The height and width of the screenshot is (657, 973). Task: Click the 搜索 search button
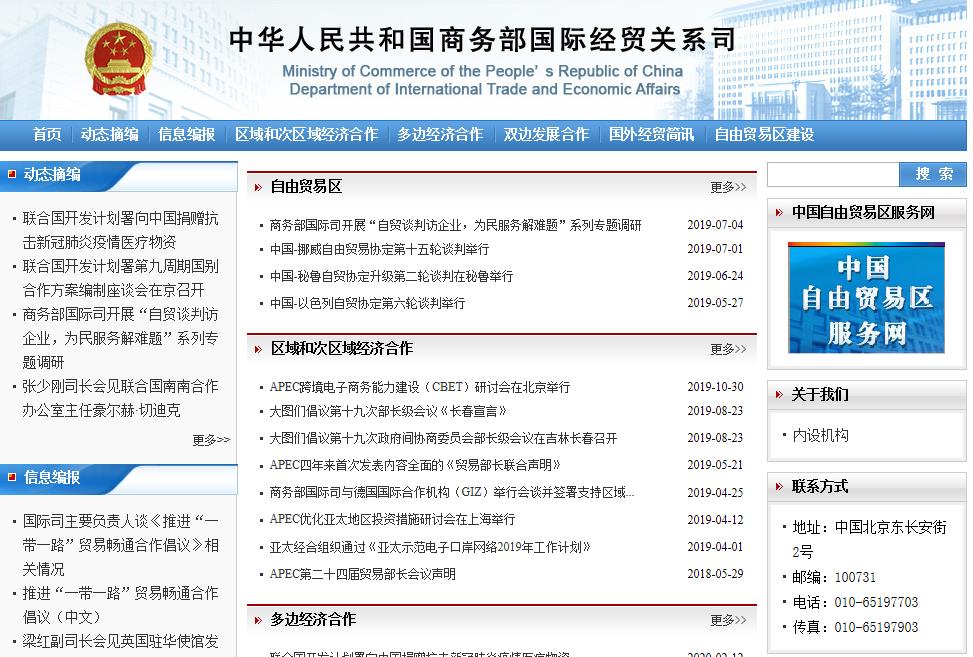(932, 174)
